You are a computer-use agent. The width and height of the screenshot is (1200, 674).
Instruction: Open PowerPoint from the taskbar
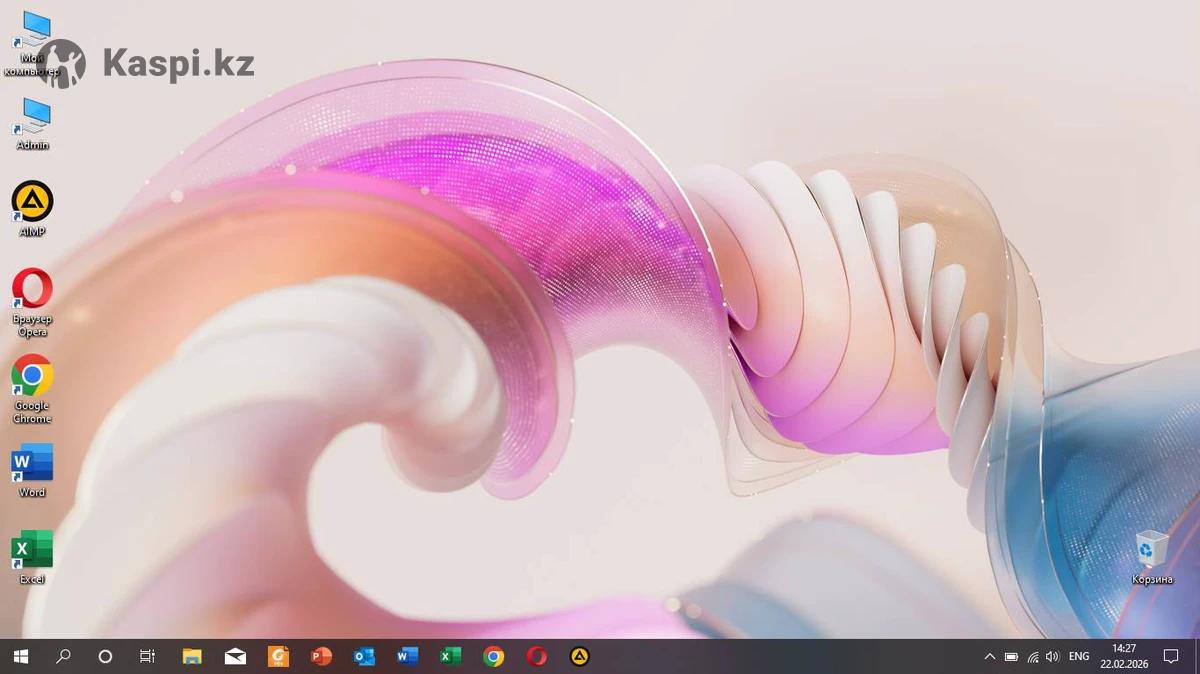click(x=321, y=657)
